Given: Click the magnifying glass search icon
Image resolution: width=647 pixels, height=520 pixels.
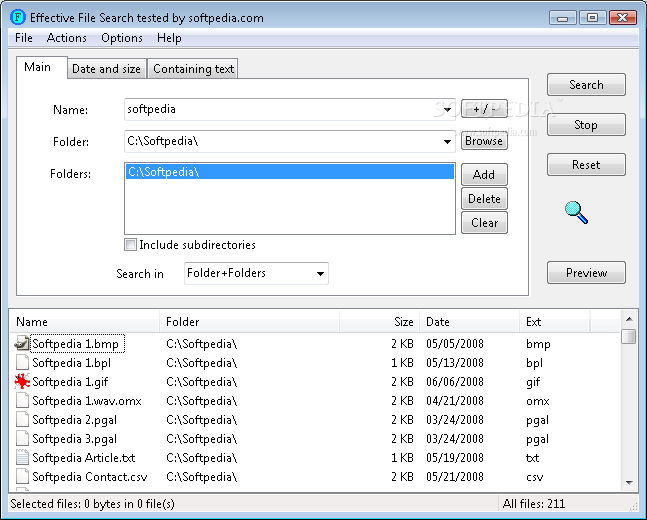Looking at the screenshot, I should tap(576, 212).
